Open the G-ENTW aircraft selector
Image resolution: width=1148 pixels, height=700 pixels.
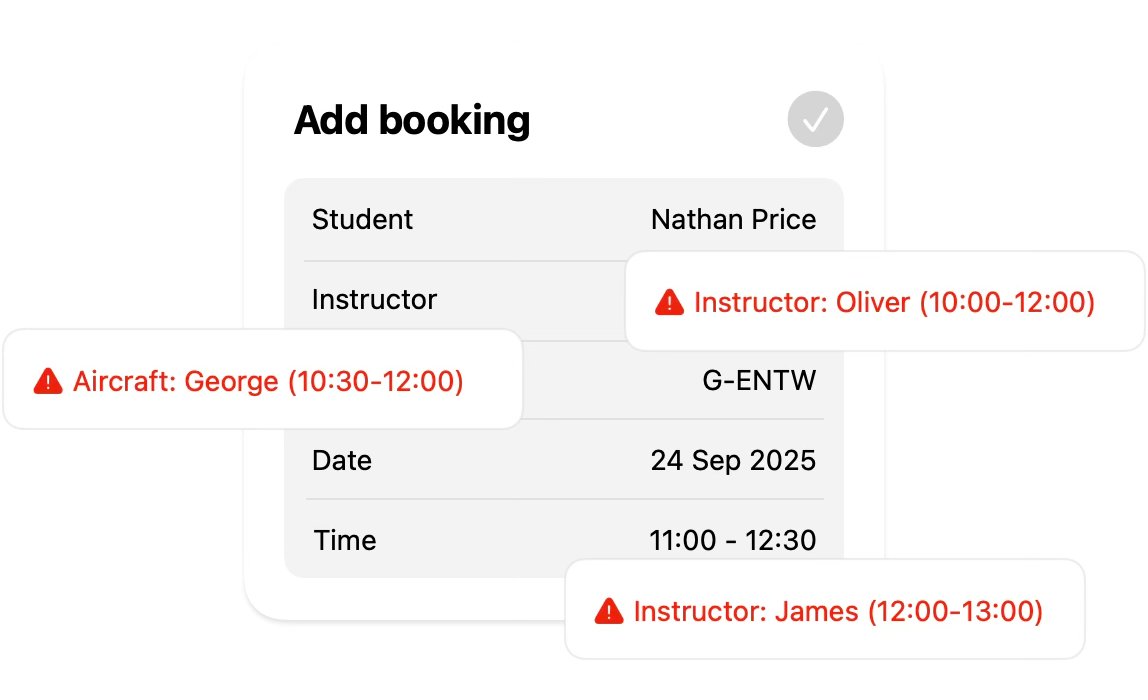click(759, 381)
